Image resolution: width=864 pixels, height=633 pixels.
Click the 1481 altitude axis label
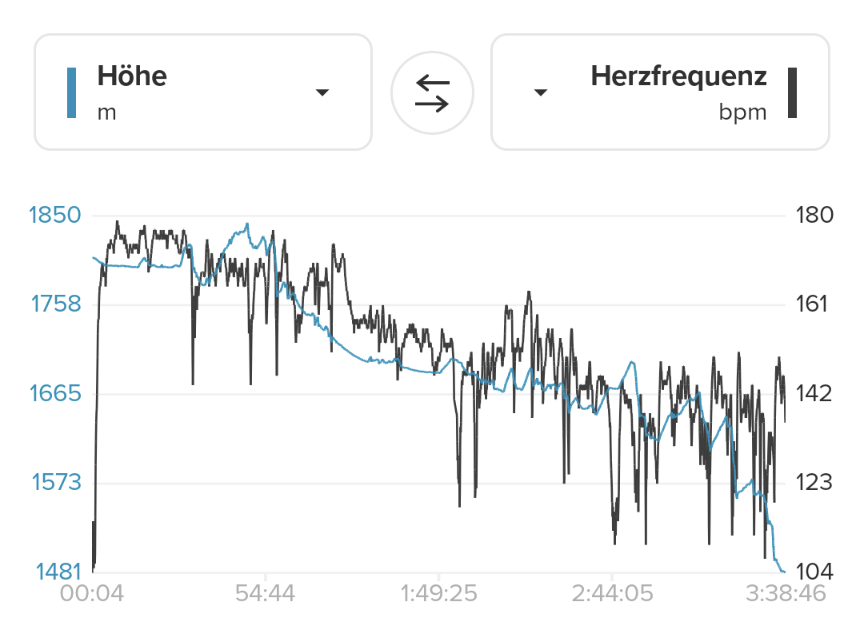click(x=59, y=572)
